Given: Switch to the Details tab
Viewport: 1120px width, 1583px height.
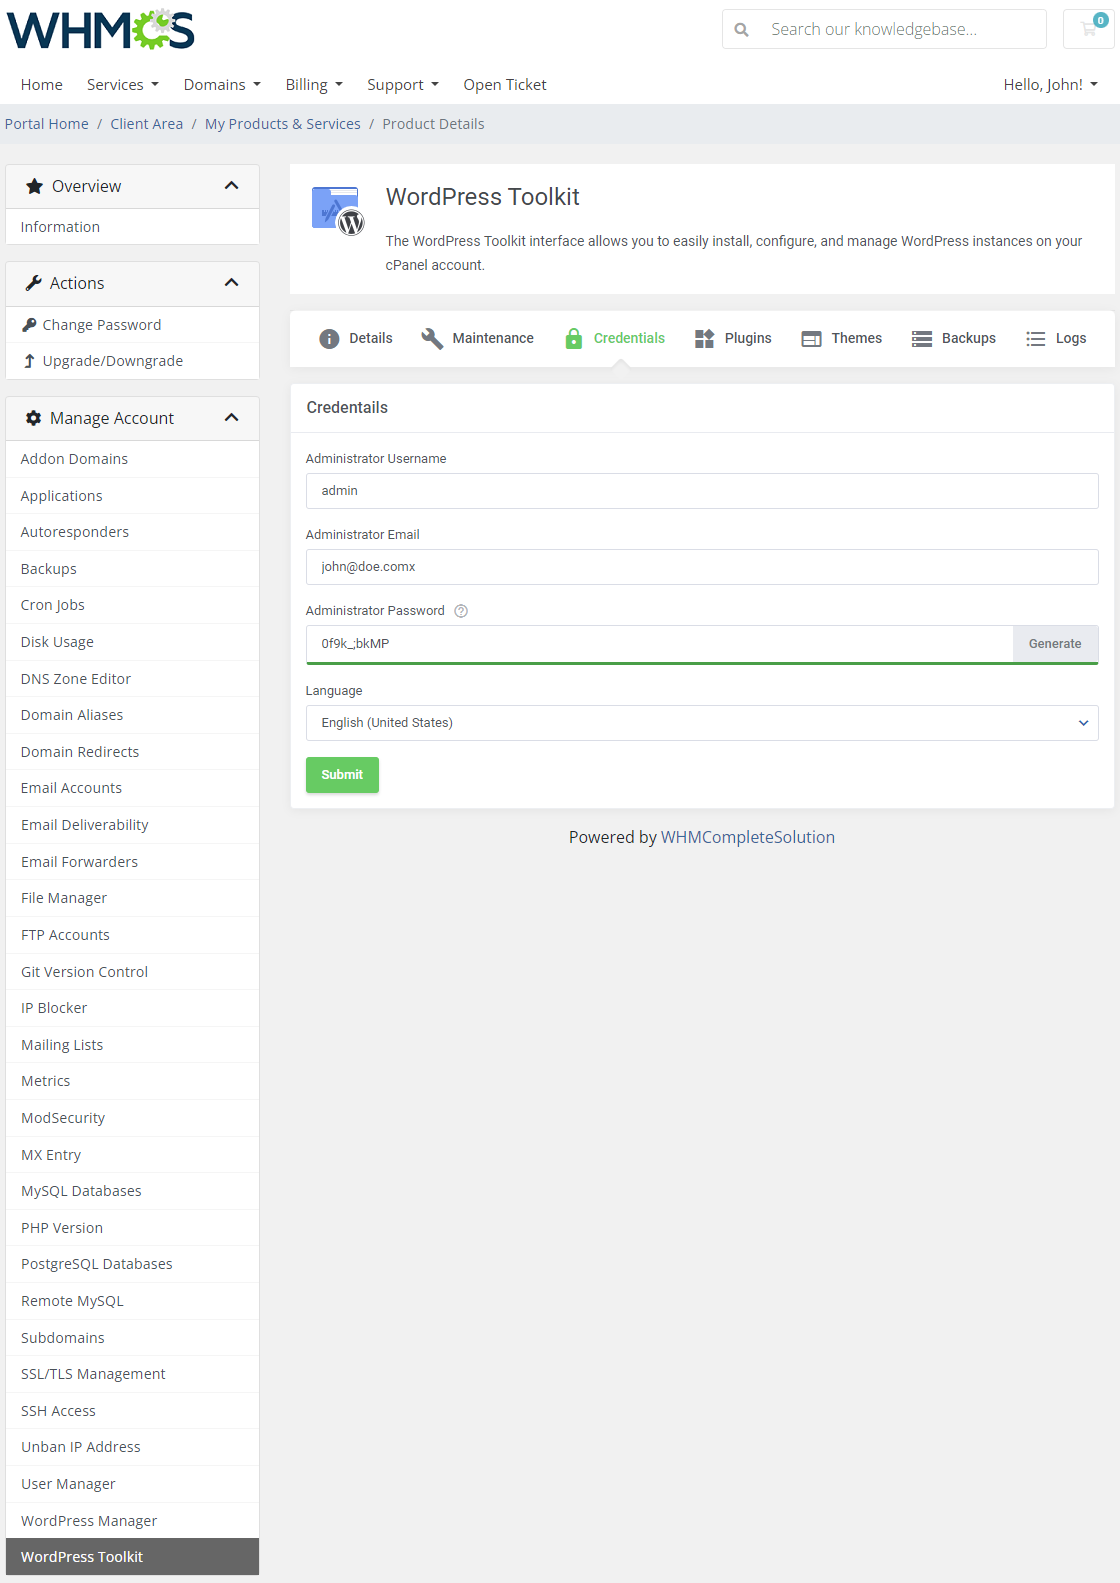Looking at the screenshot, I should click(x=356, y=339).
